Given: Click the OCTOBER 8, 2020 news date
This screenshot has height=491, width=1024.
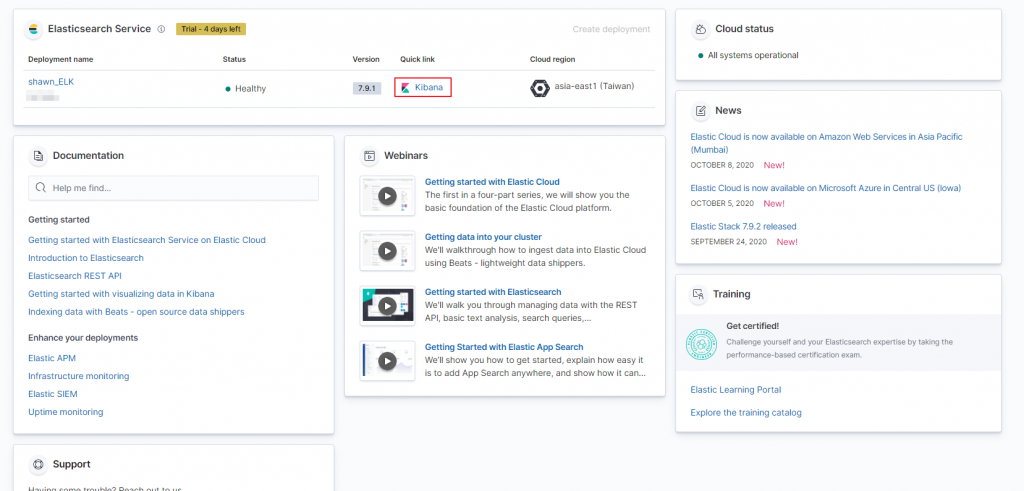Looking at the screenshot, I should tap(722, 165).
